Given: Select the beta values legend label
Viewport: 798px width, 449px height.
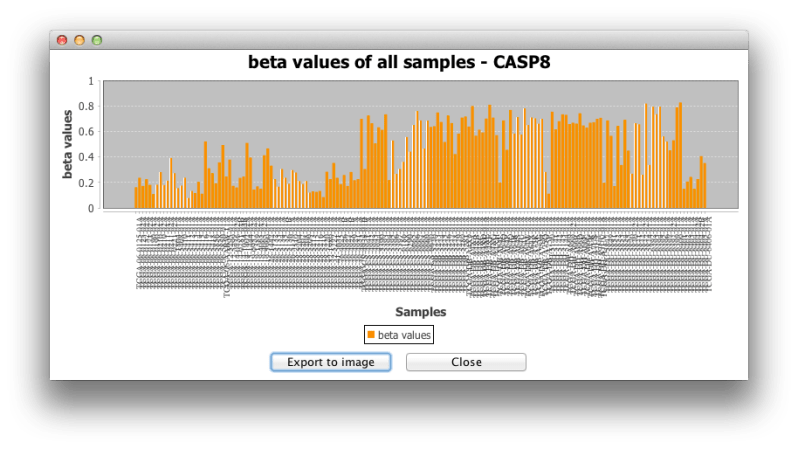Looking at the screenshot, I should pyautogui.click(x=404, y=335).
